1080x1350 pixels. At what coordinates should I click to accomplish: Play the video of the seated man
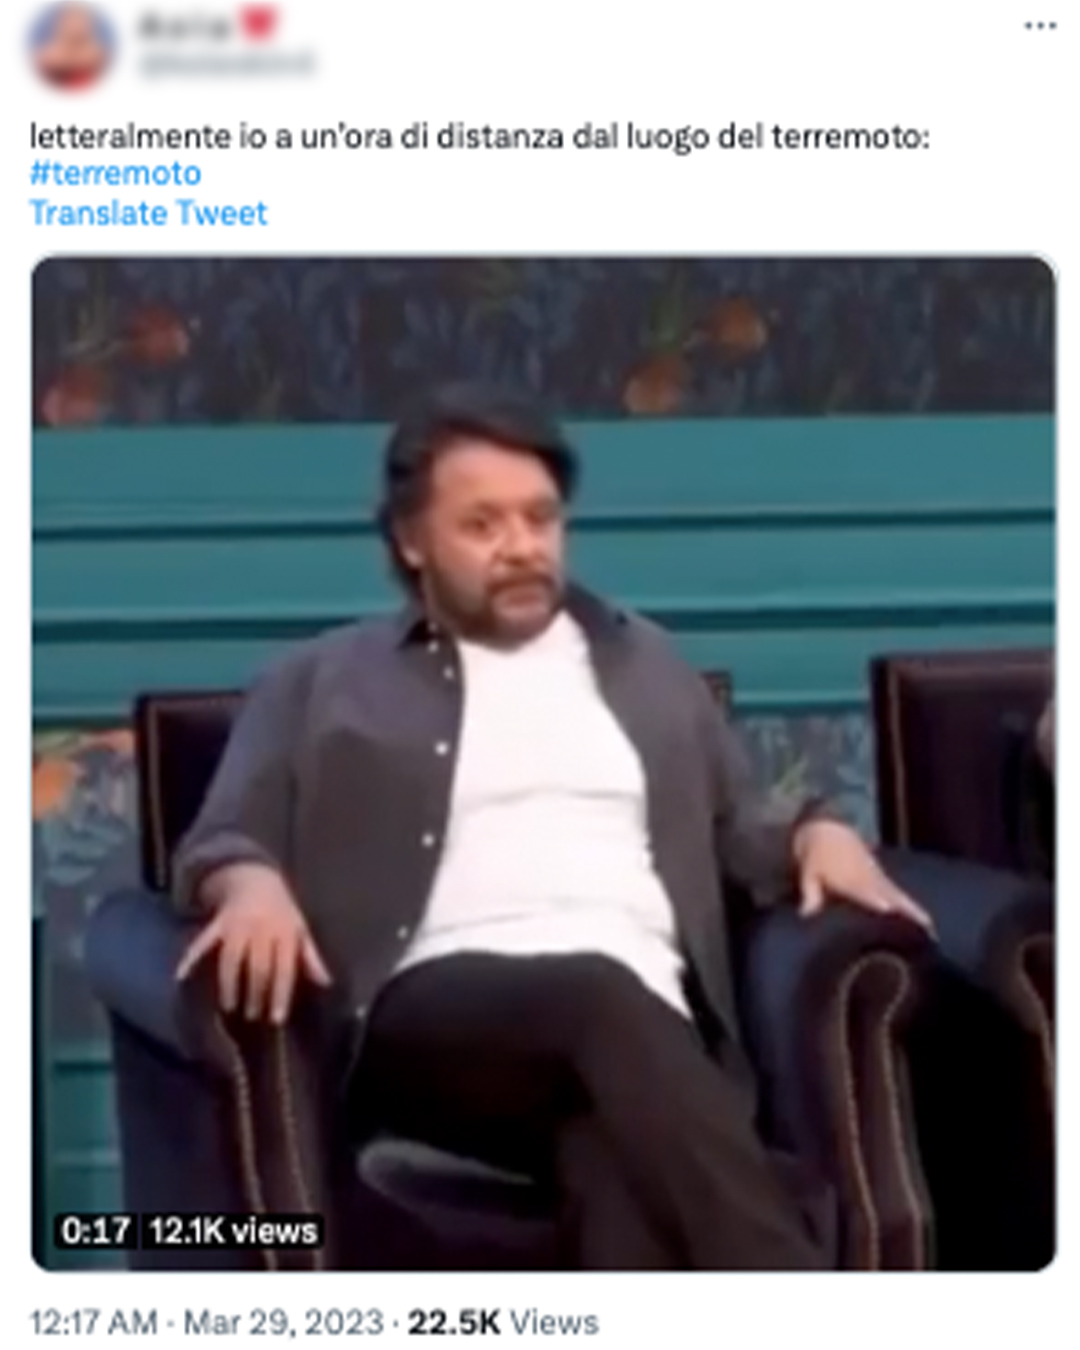(543, 763)
